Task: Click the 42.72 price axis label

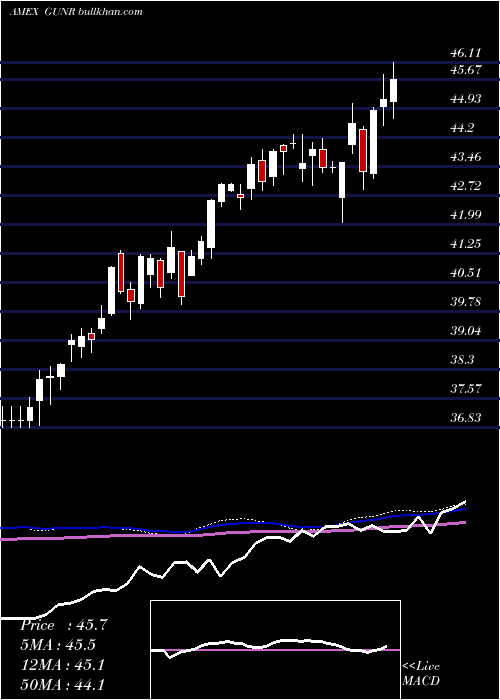Action: (465, 186)
